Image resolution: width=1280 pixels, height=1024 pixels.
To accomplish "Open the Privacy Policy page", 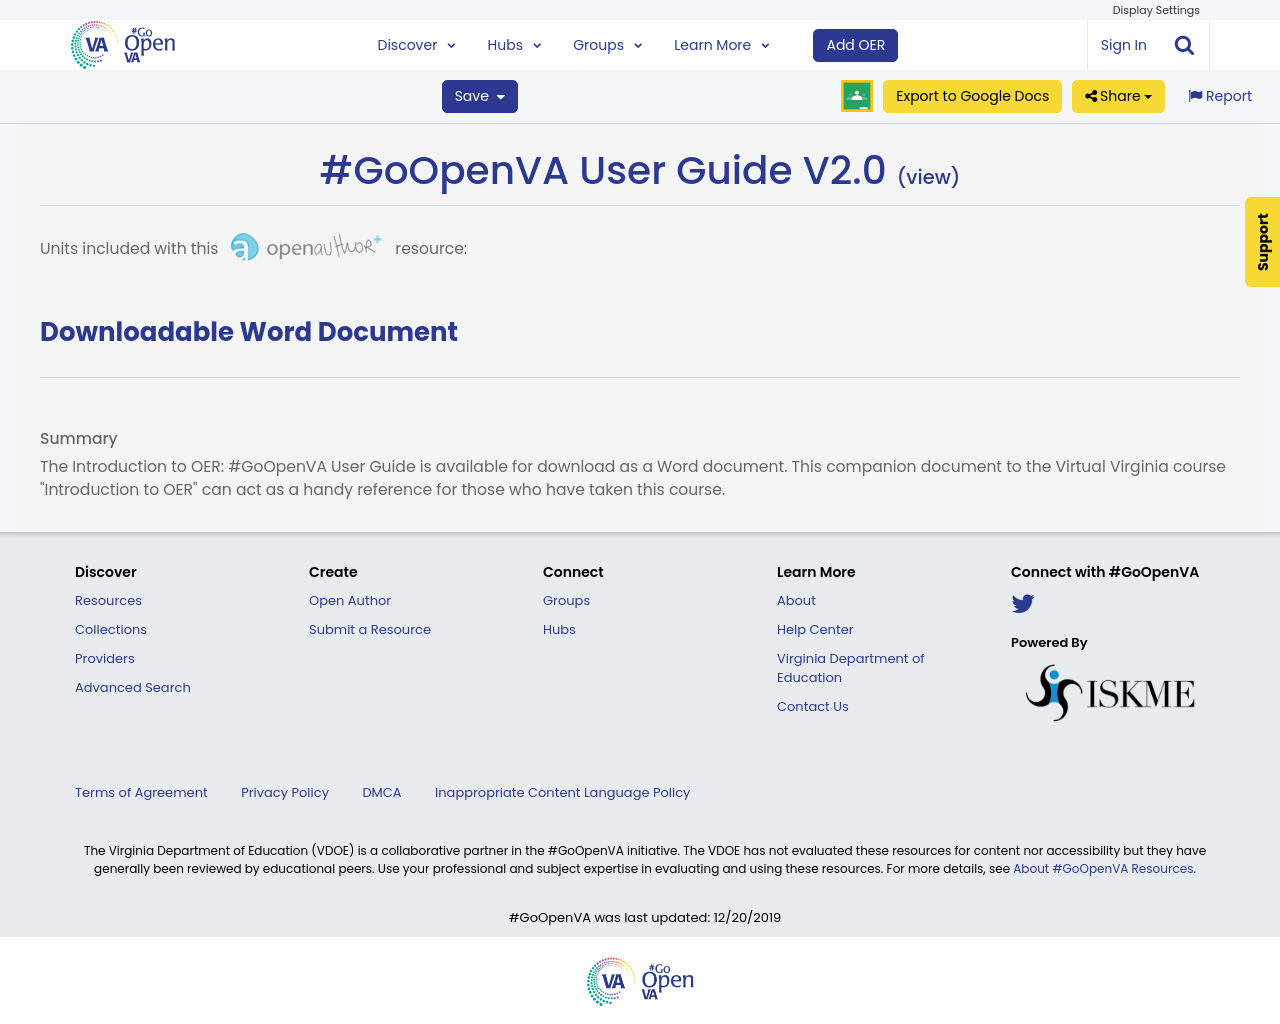I will pyautogui.click(x=285, y=791).
